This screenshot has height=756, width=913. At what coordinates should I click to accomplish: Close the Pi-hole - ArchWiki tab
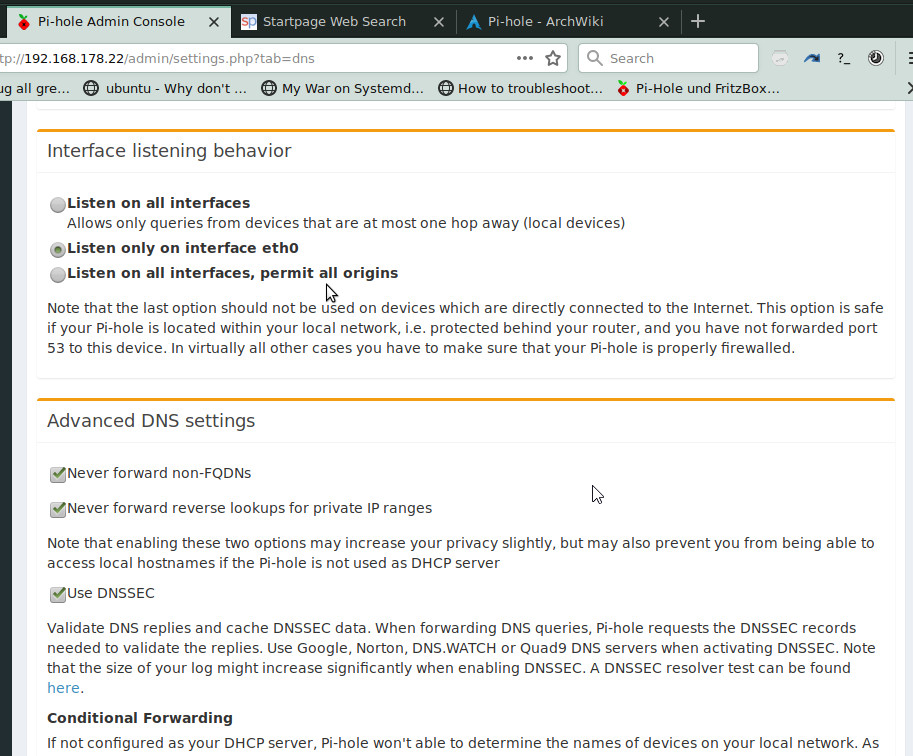point(663,22)
